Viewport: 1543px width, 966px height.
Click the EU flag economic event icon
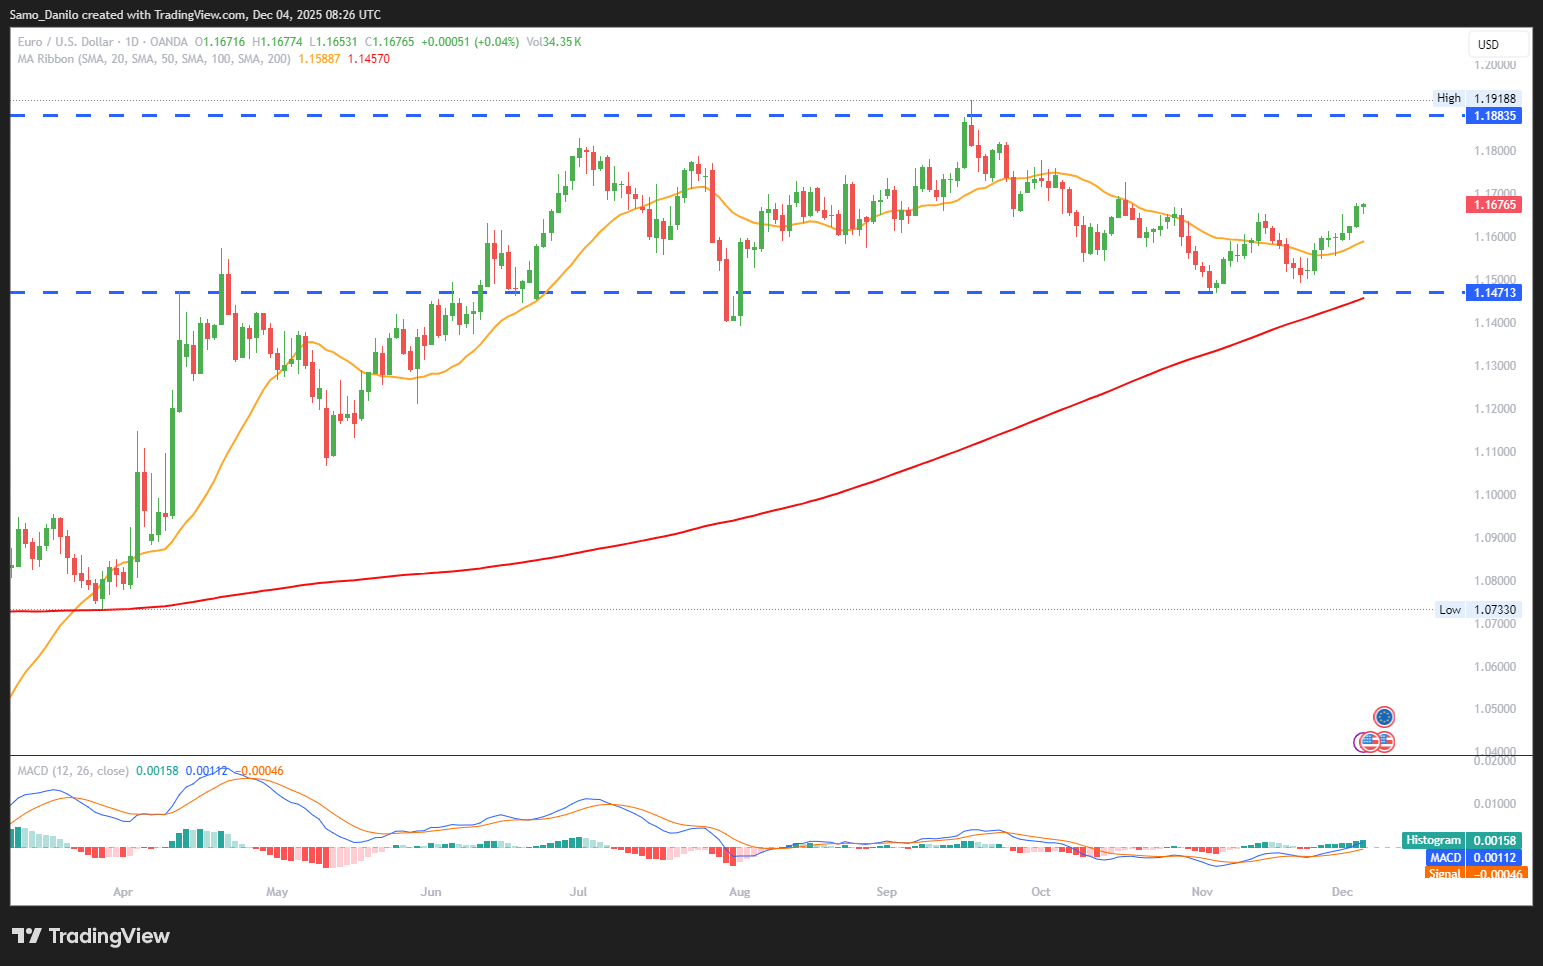[x=1384, y=716]
